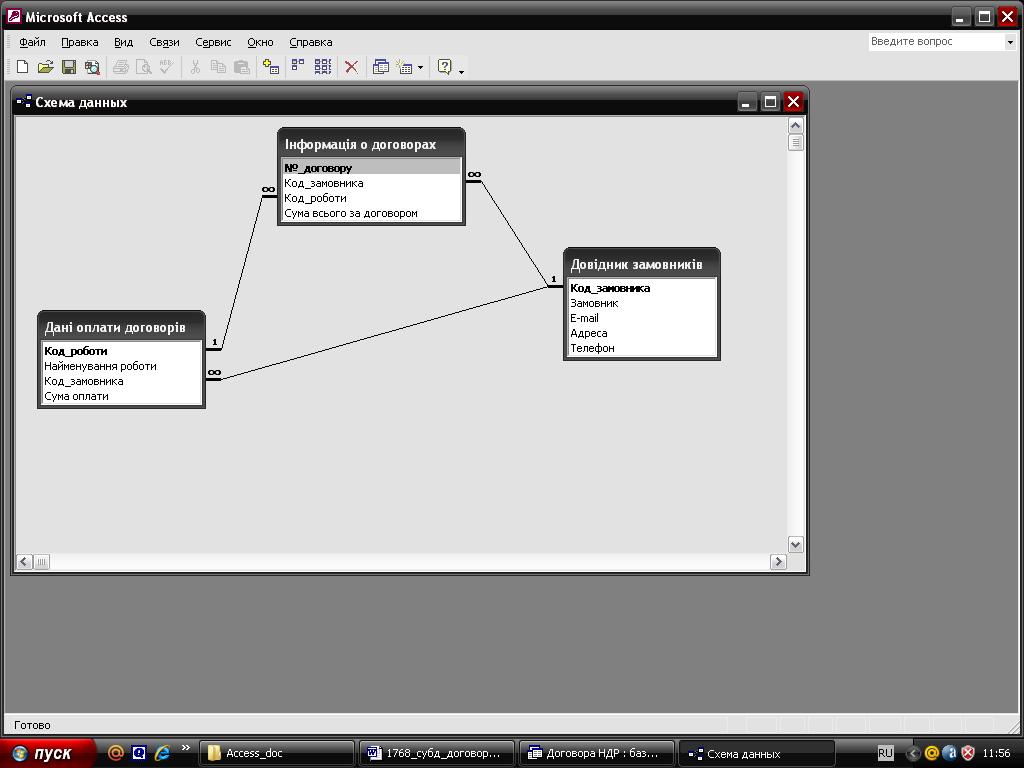The width and height of the screenshot is (1024, 768).
Task: Click the Show Direct Relationships icon
Action: [x=298, y=67]
